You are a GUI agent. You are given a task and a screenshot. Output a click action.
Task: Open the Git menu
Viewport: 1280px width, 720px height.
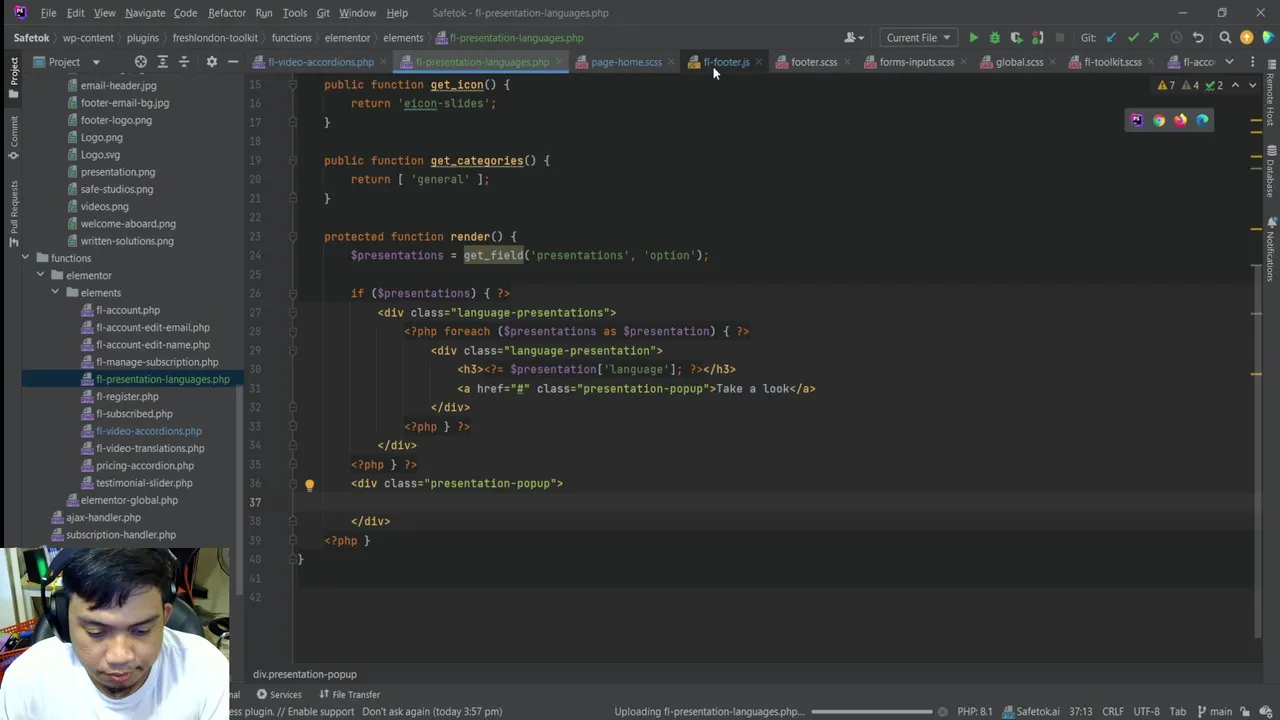point(323,13)
